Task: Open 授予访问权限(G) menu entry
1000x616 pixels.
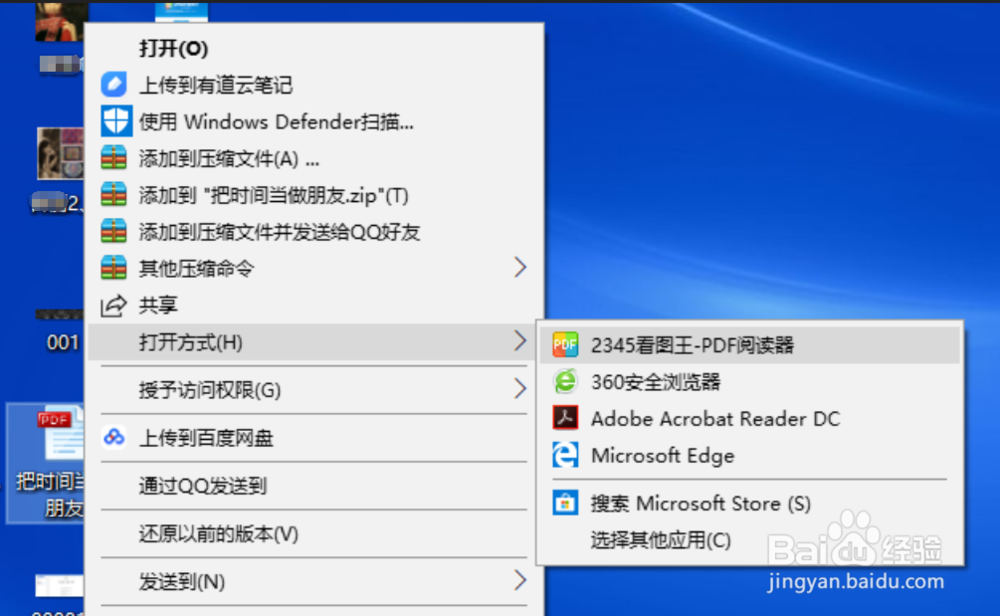Action: (314, 389)
